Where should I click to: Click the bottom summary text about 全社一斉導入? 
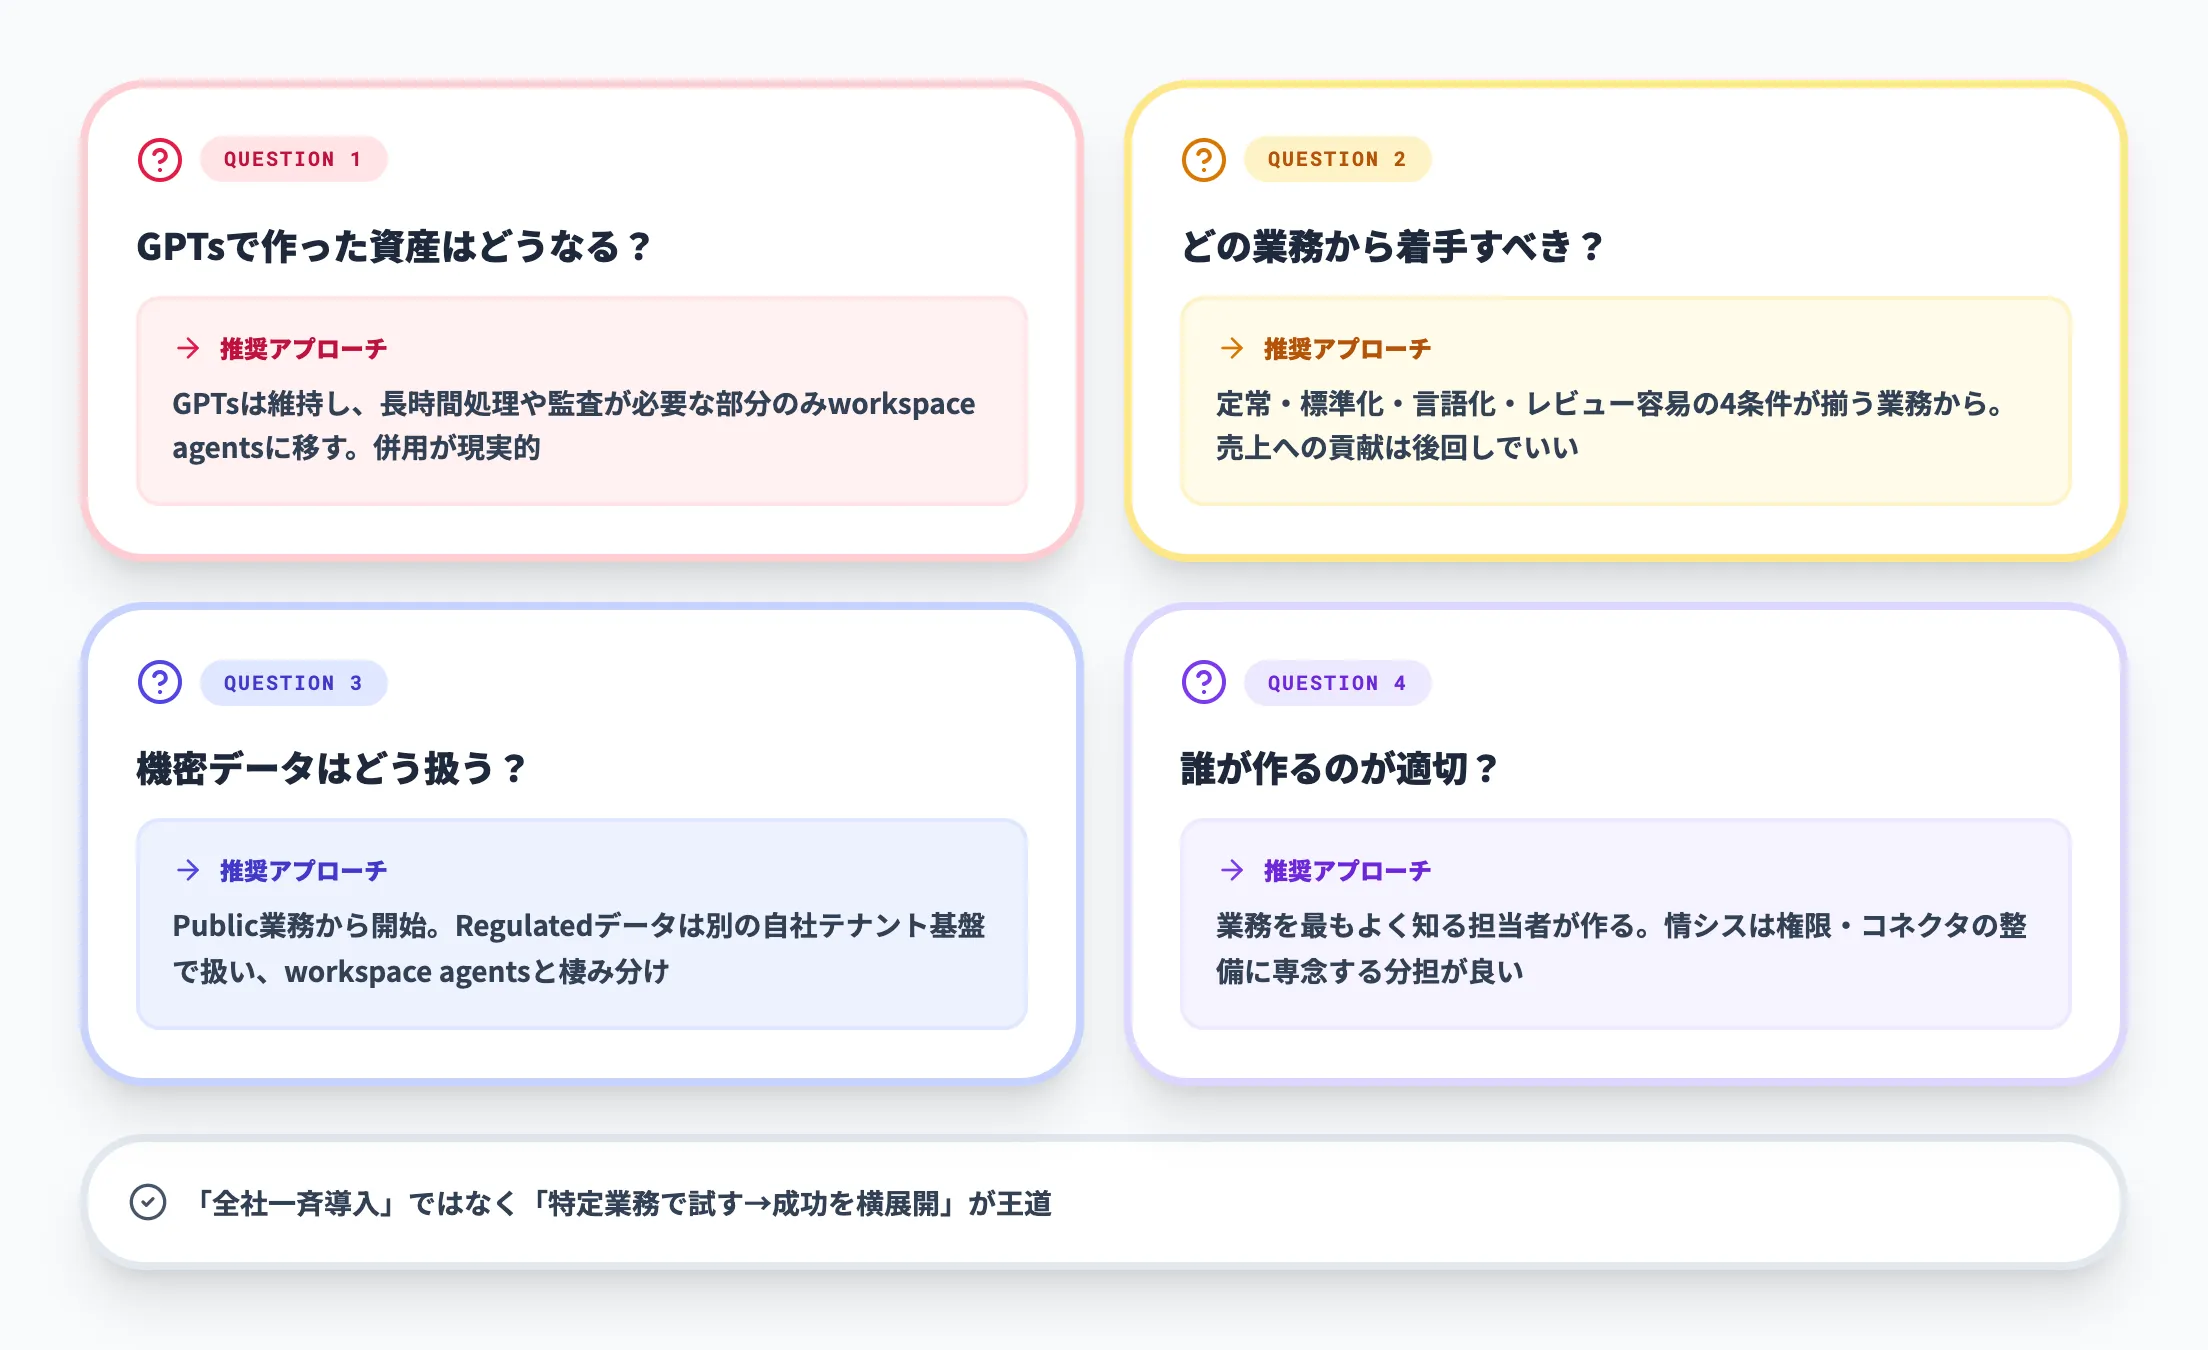pyautogui.click(x=625, y=1203)
